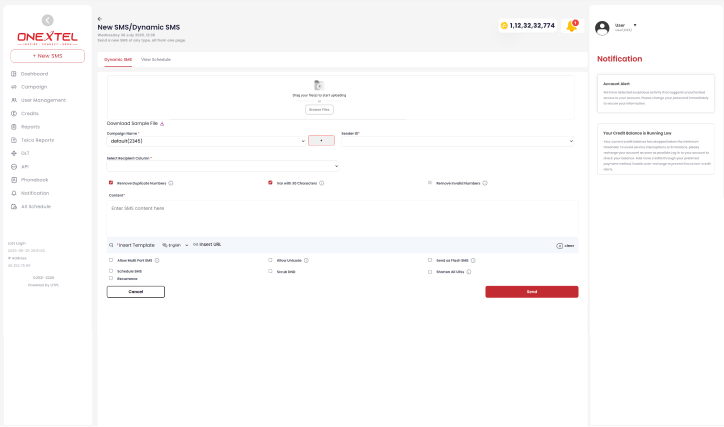The height and width of the screenshot is (427, 724).
Task: Click into the SMS content text area
Action: 342,218
